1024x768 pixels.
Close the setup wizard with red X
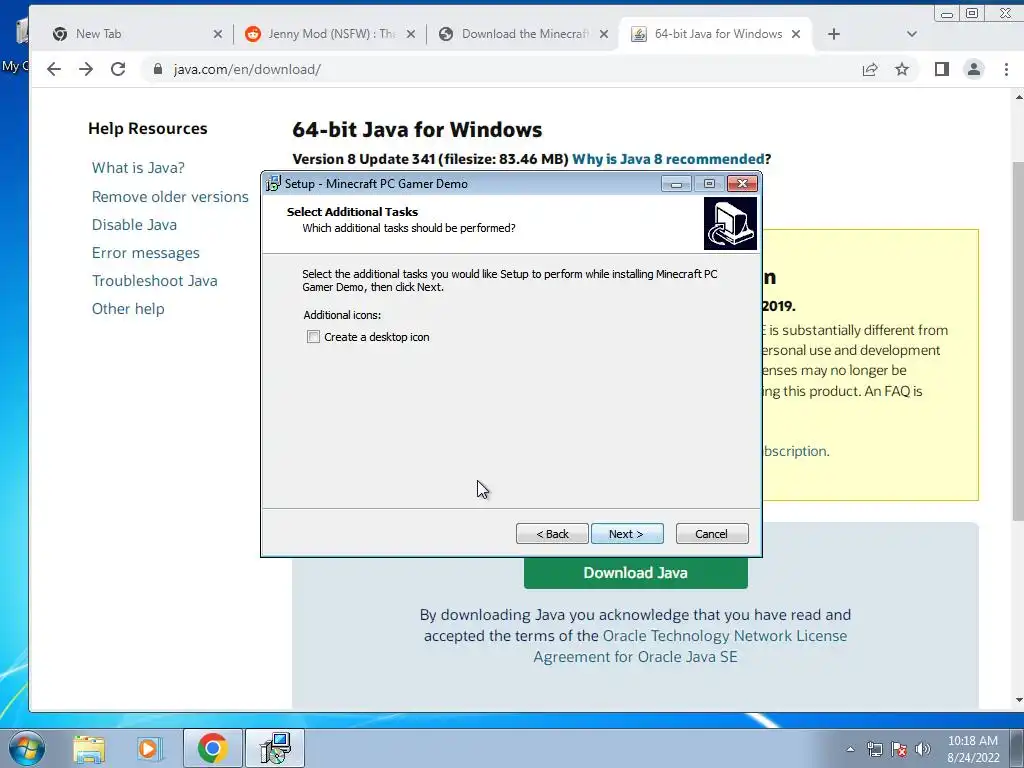[743, 184]
